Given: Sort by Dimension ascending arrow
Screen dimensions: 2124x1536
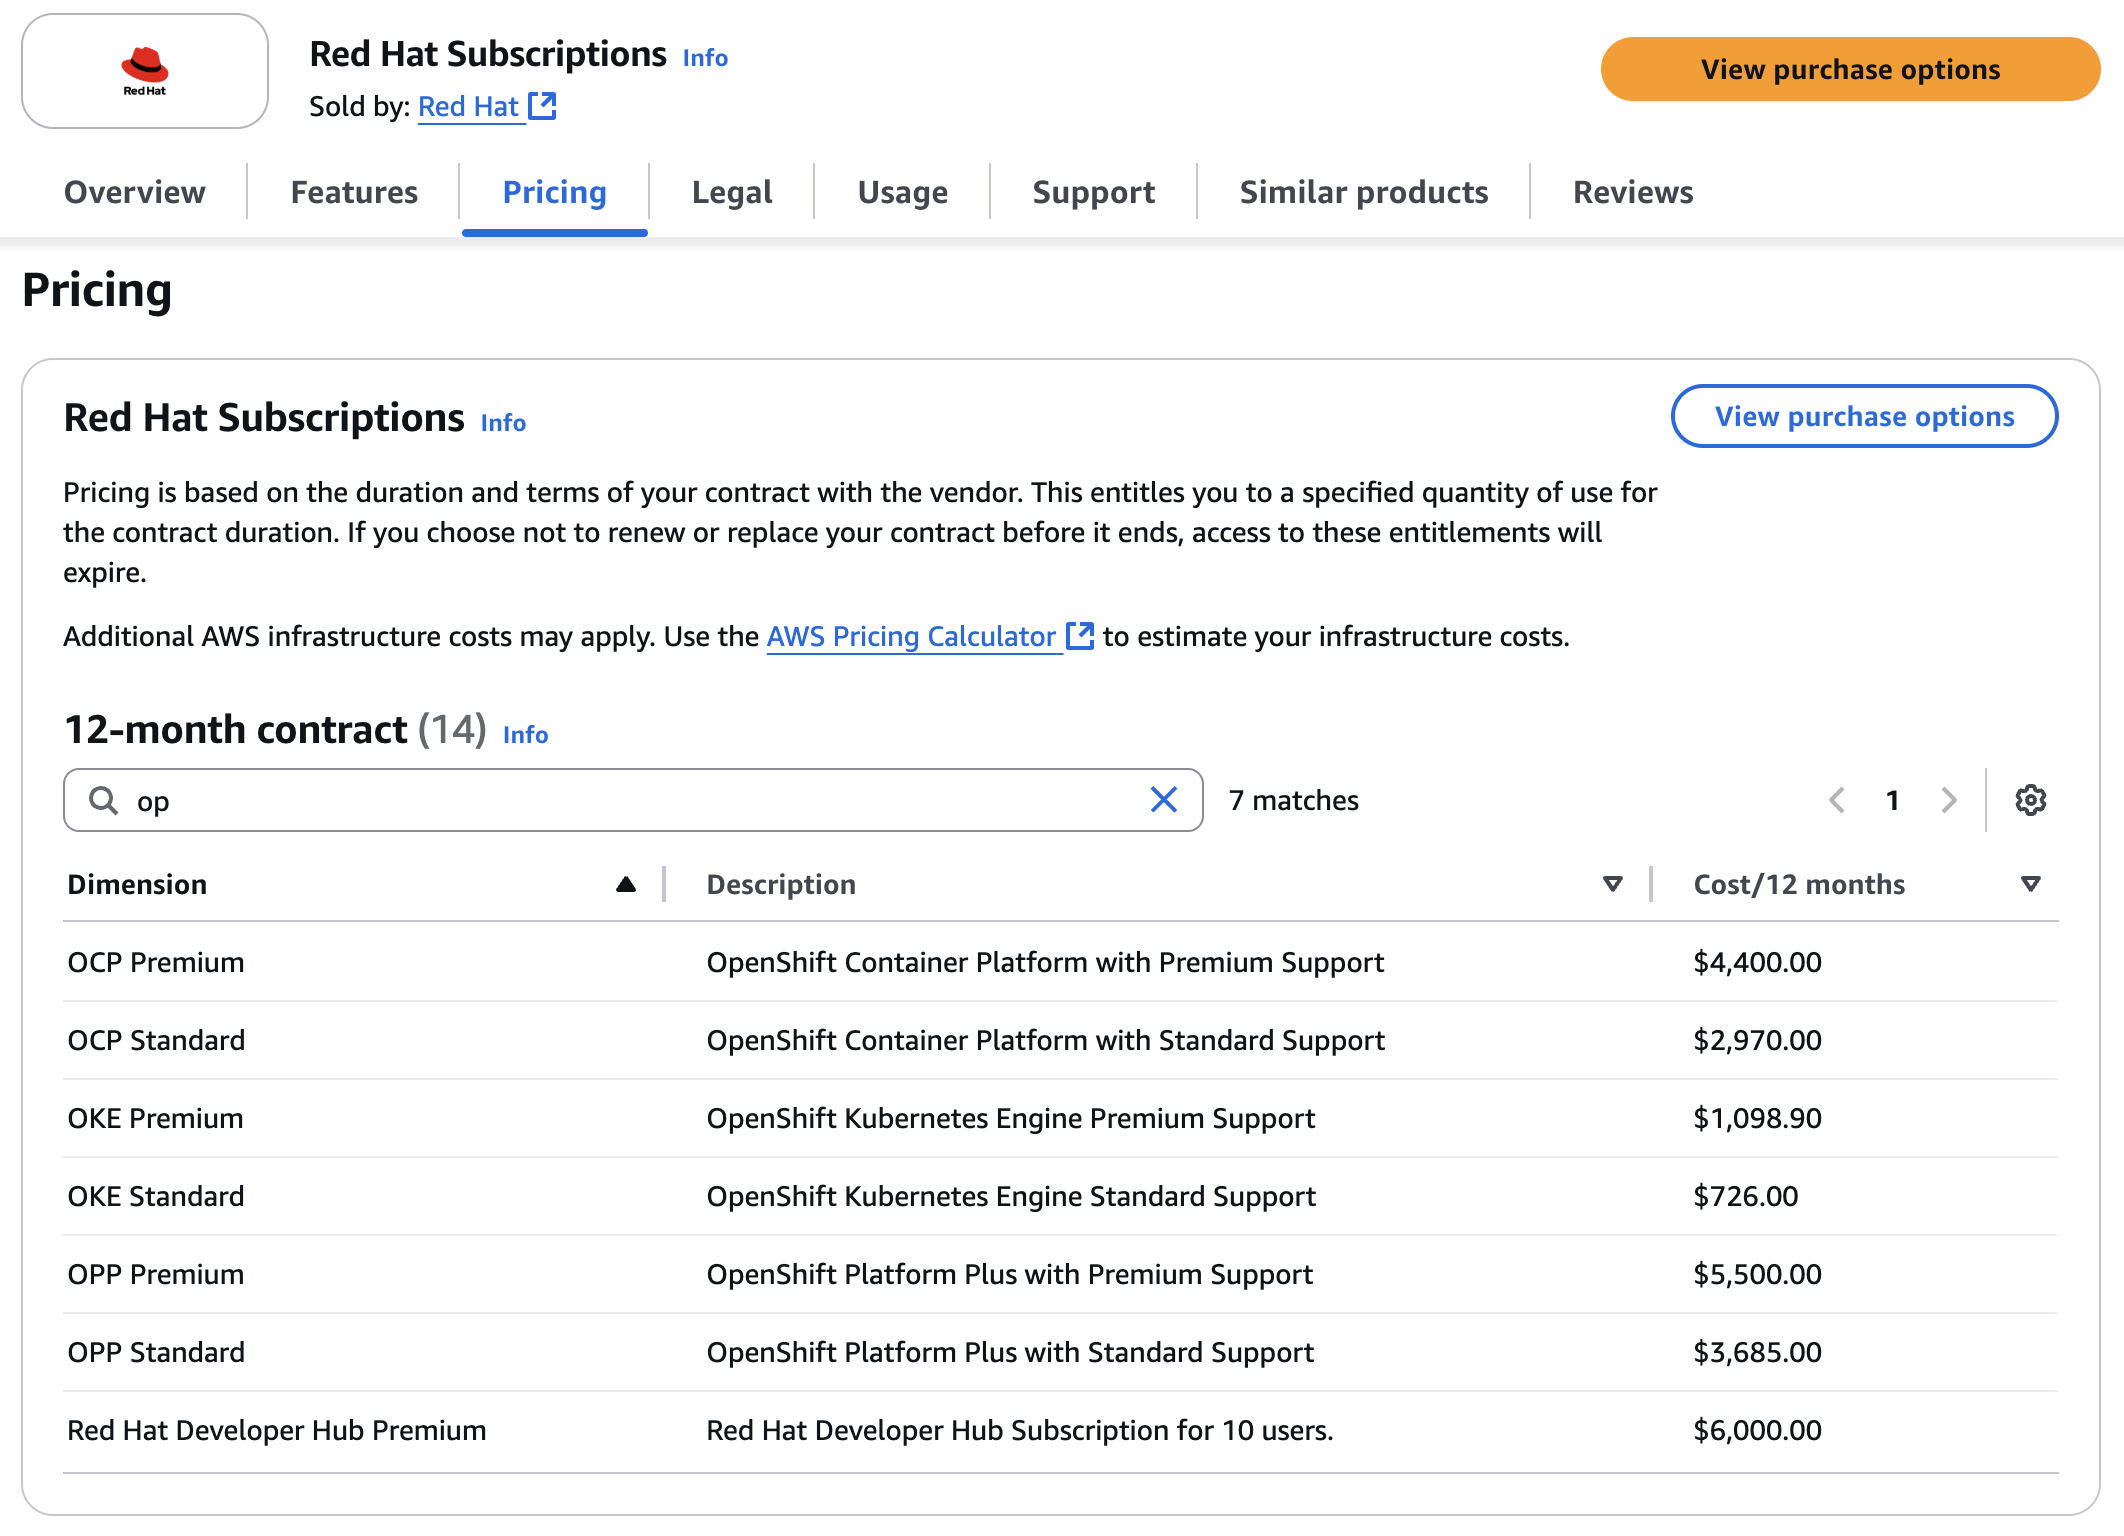Looking at the screenshot, I should click(626, 884).
